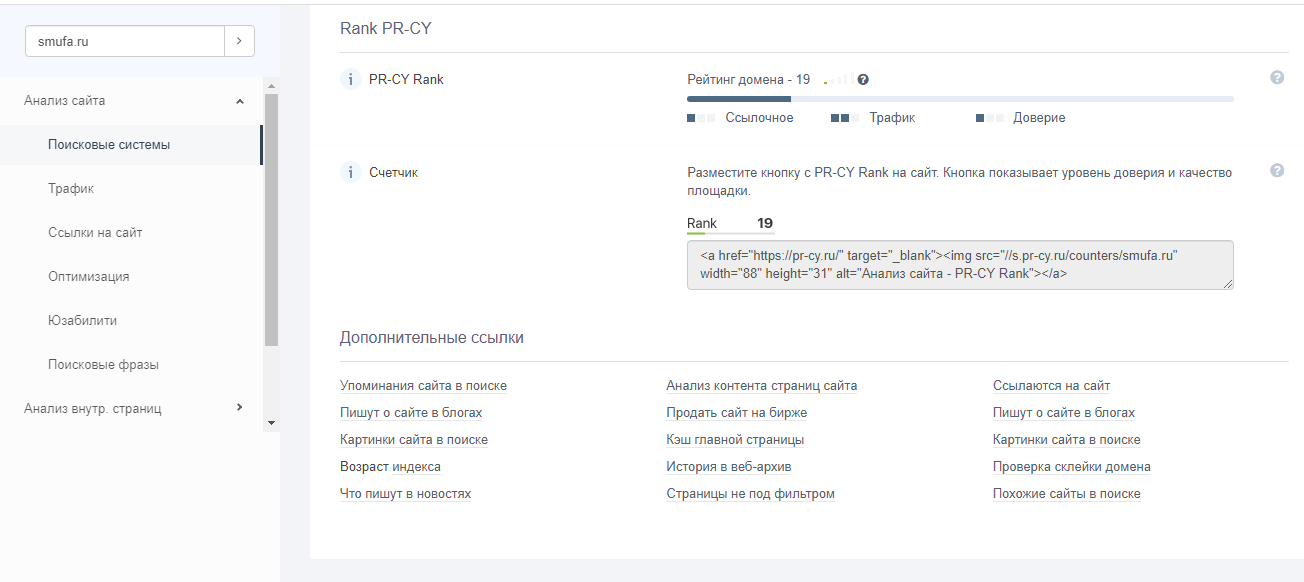Click the info icon beside Счетчик
This screenshot has width=1304, height=582.
point(350,173)
